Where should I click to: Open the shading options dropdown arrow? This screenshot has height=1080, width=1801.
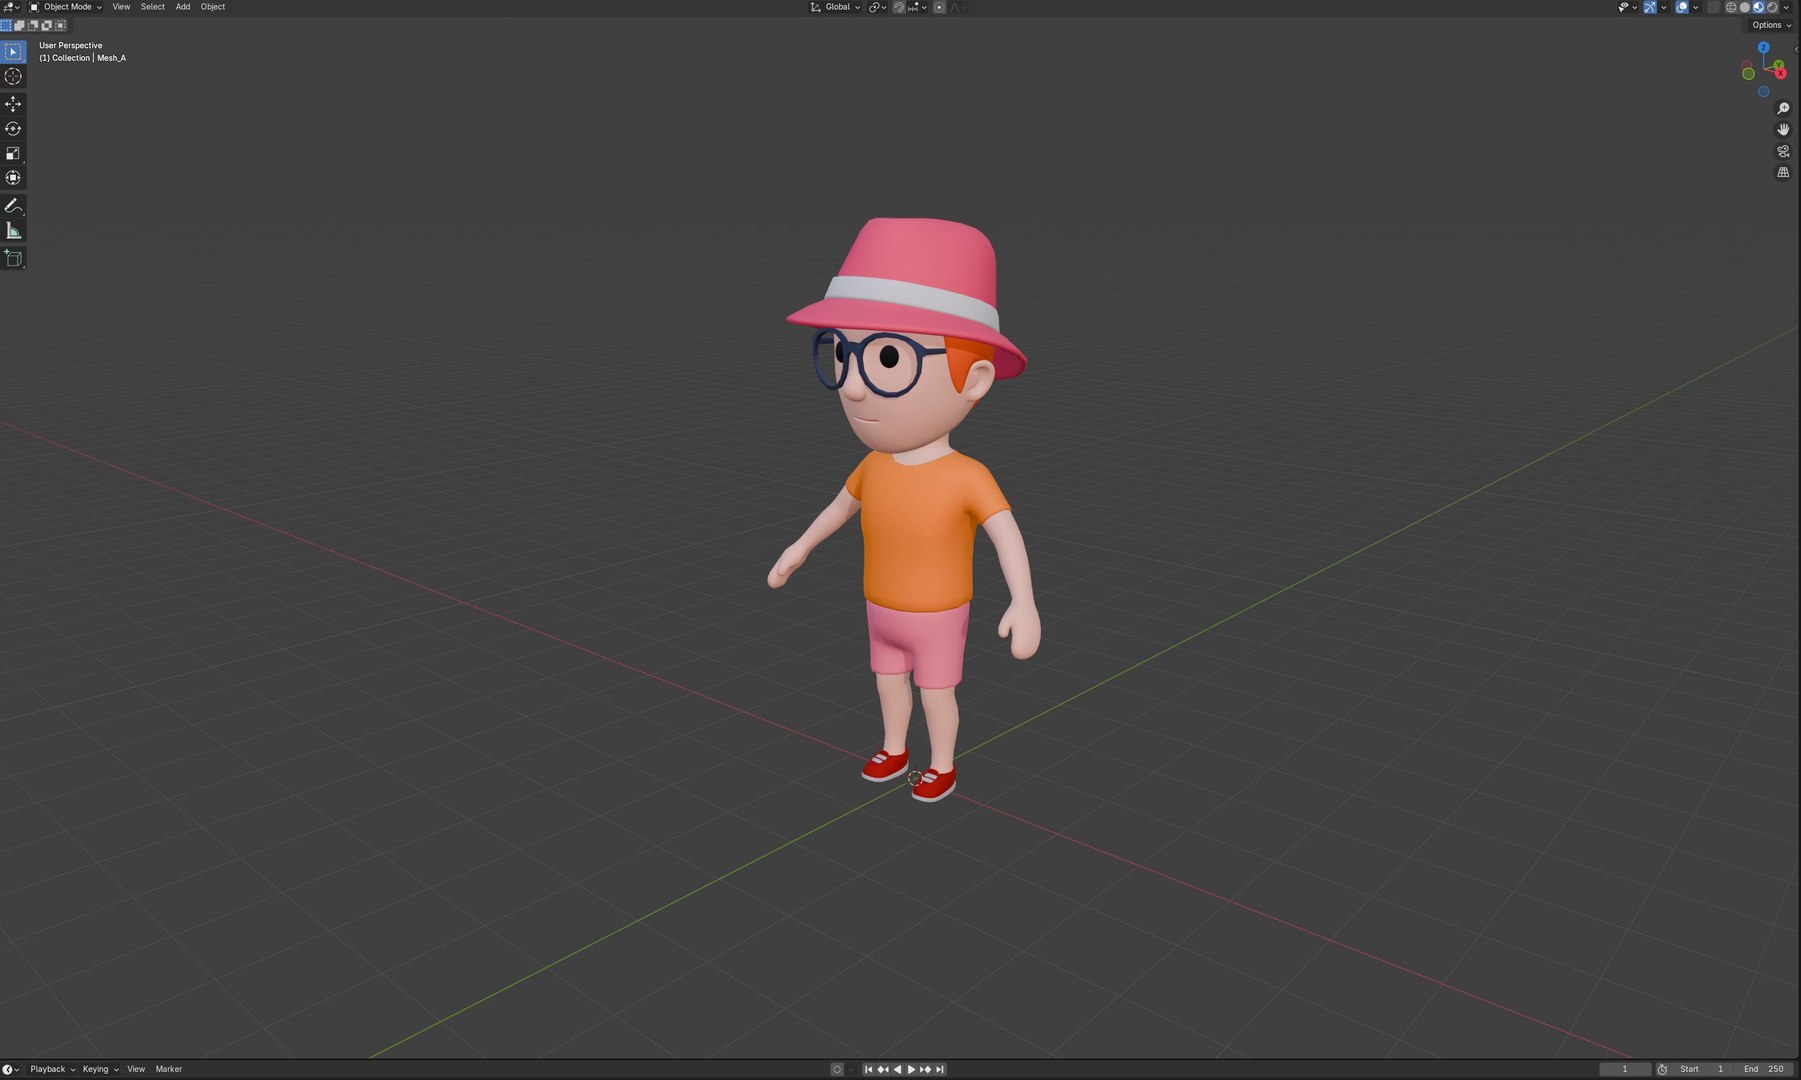[x=1786, y=7]
